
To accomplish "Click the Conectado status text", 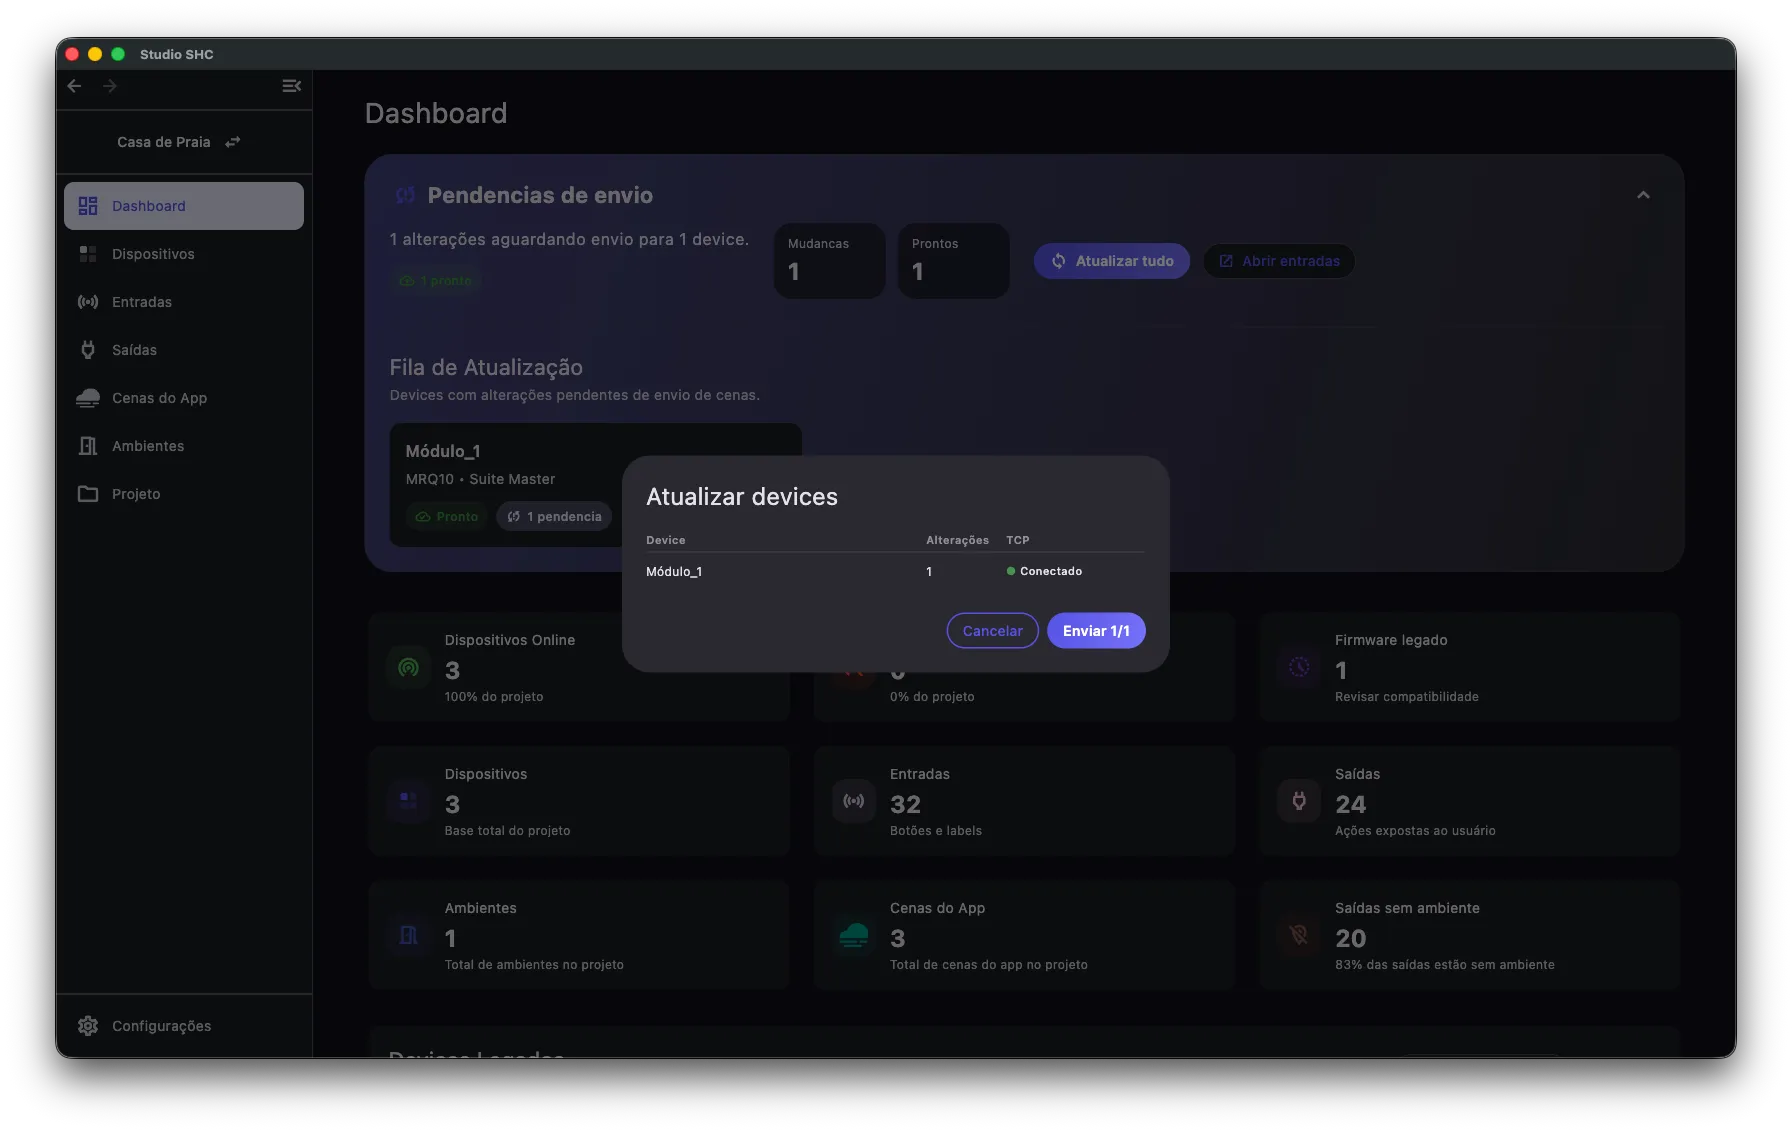I will click(x=1051, y=571).
